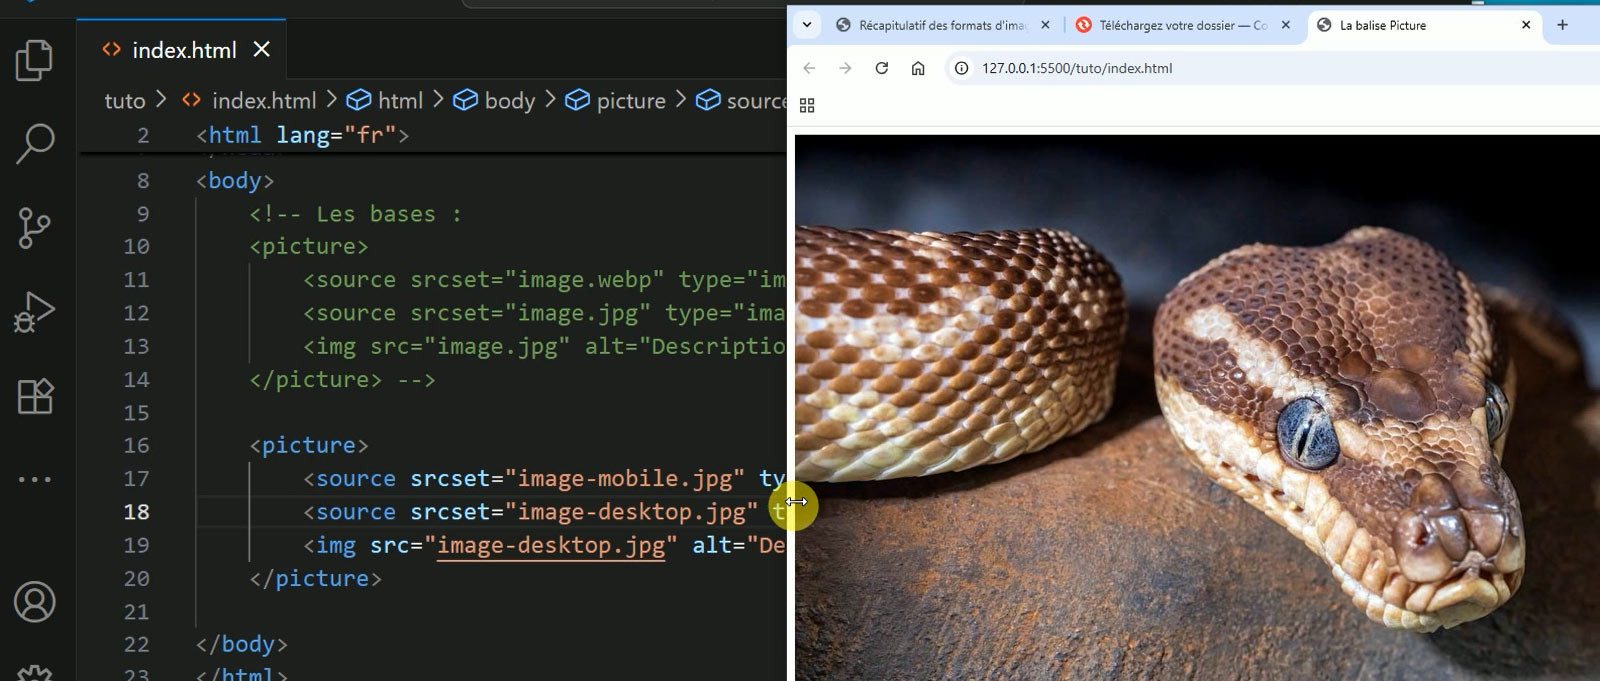Open the Source Control view
Screen dimensions: 1600x681
[x=35, y=228]
